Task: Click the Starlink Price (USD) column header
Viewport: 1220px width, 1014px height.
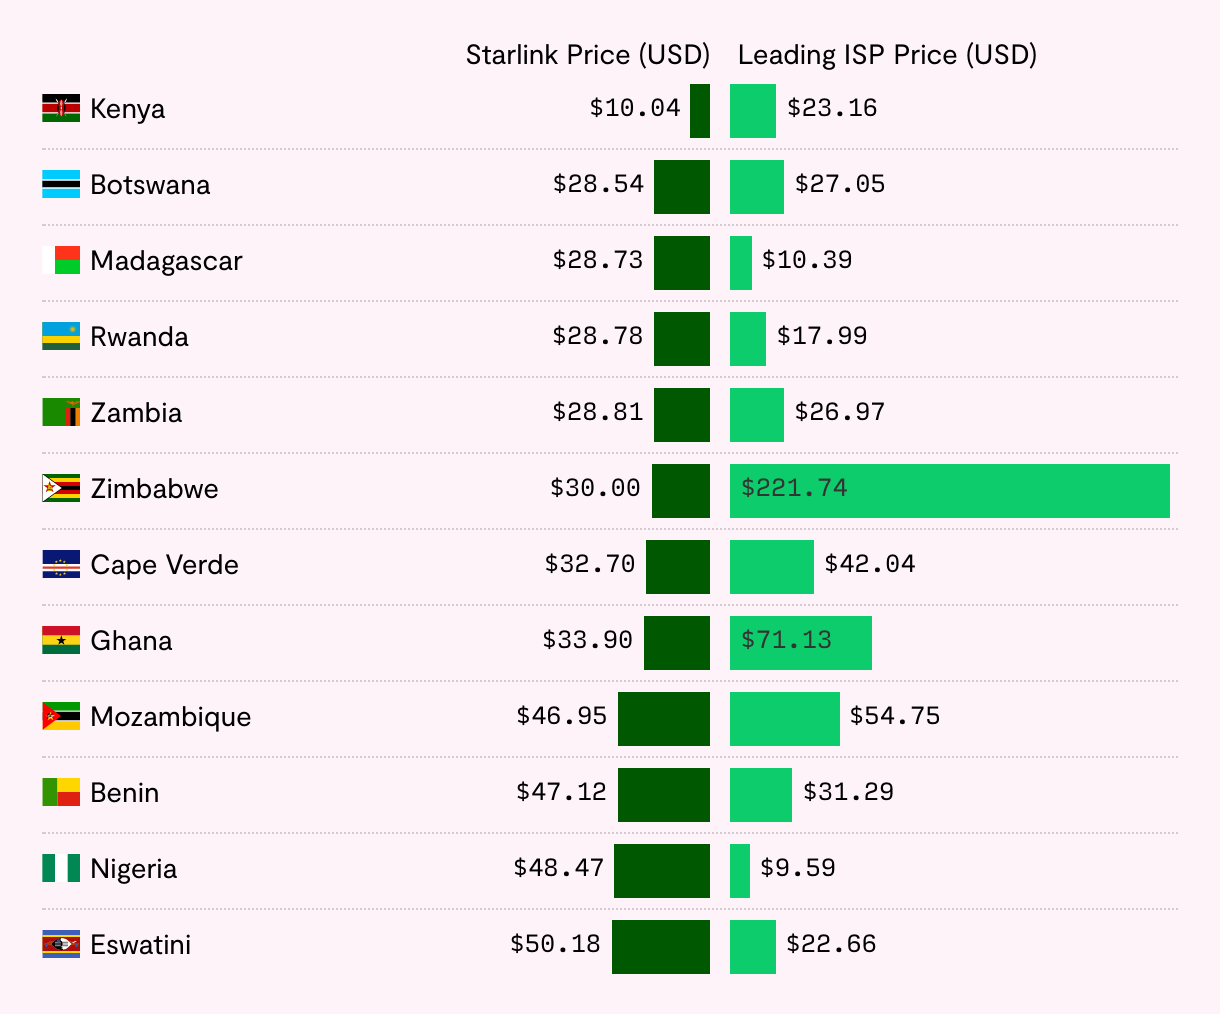Action: tap(587, 55)
